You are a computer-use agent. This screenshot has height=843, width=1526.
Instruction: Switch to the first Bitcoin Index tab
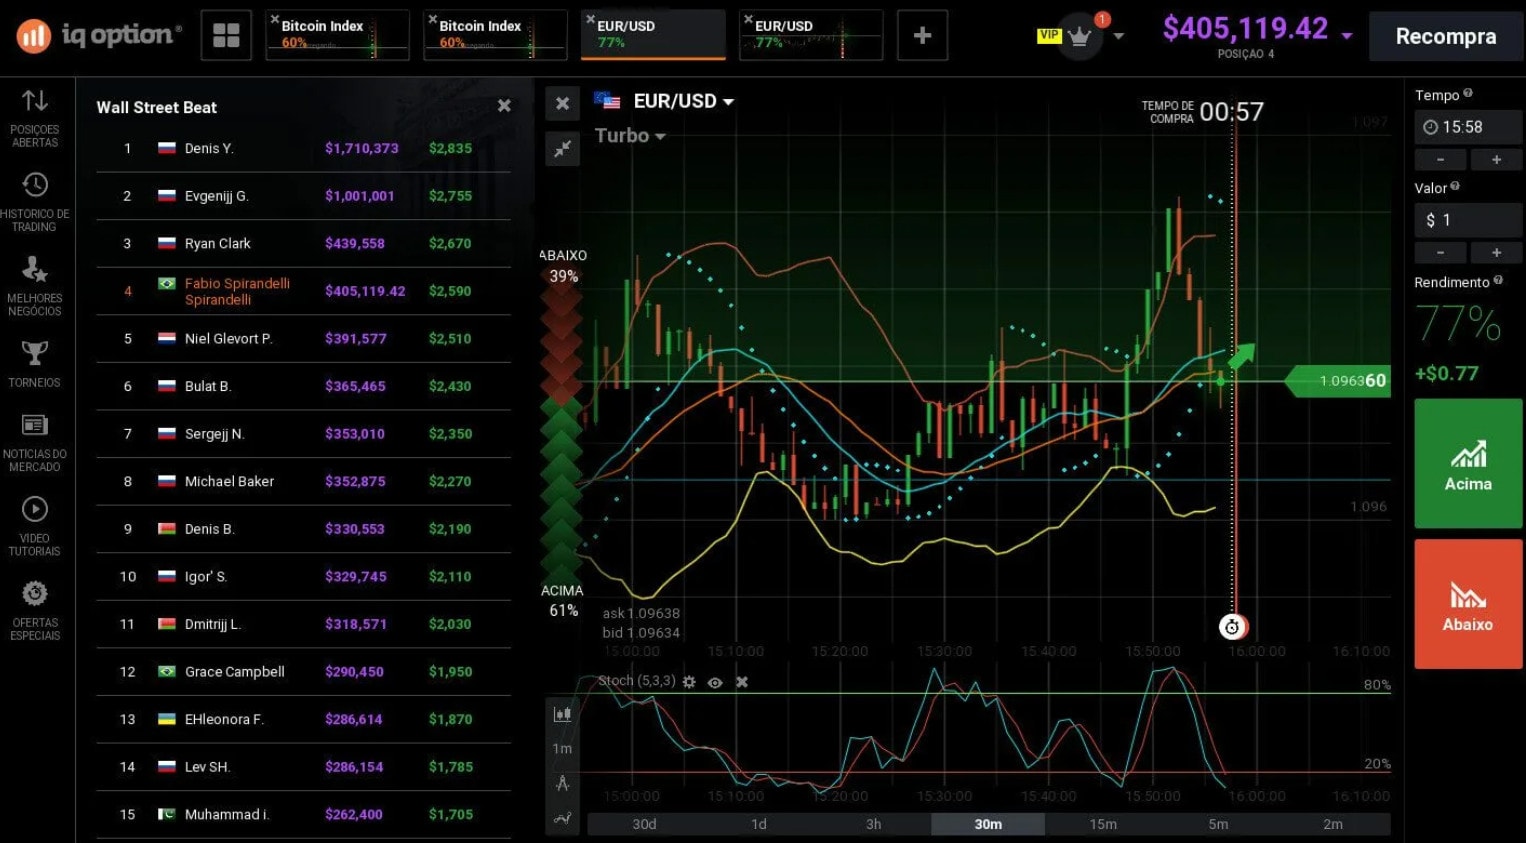(x=338, y=35)
